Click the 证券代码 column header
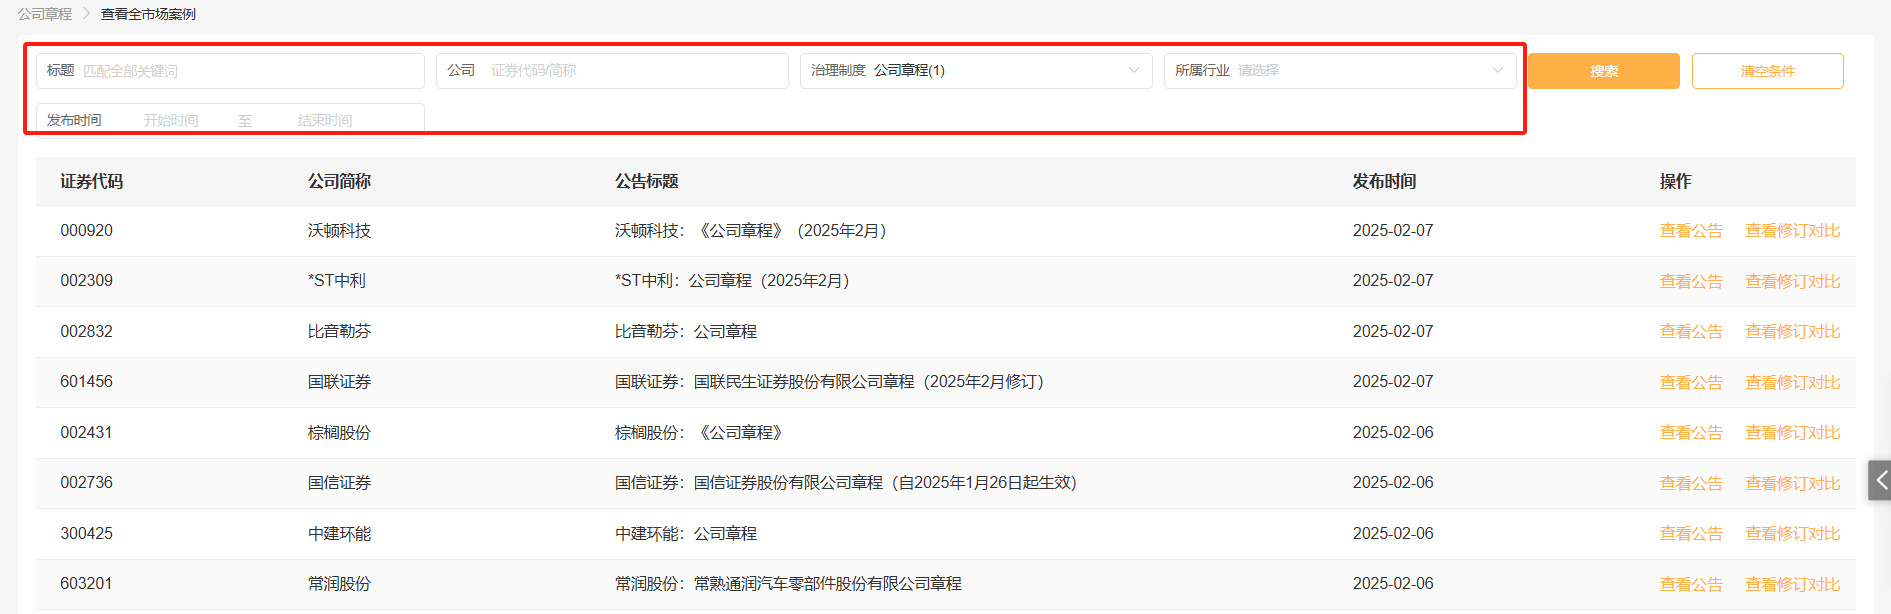 point(91,181)
